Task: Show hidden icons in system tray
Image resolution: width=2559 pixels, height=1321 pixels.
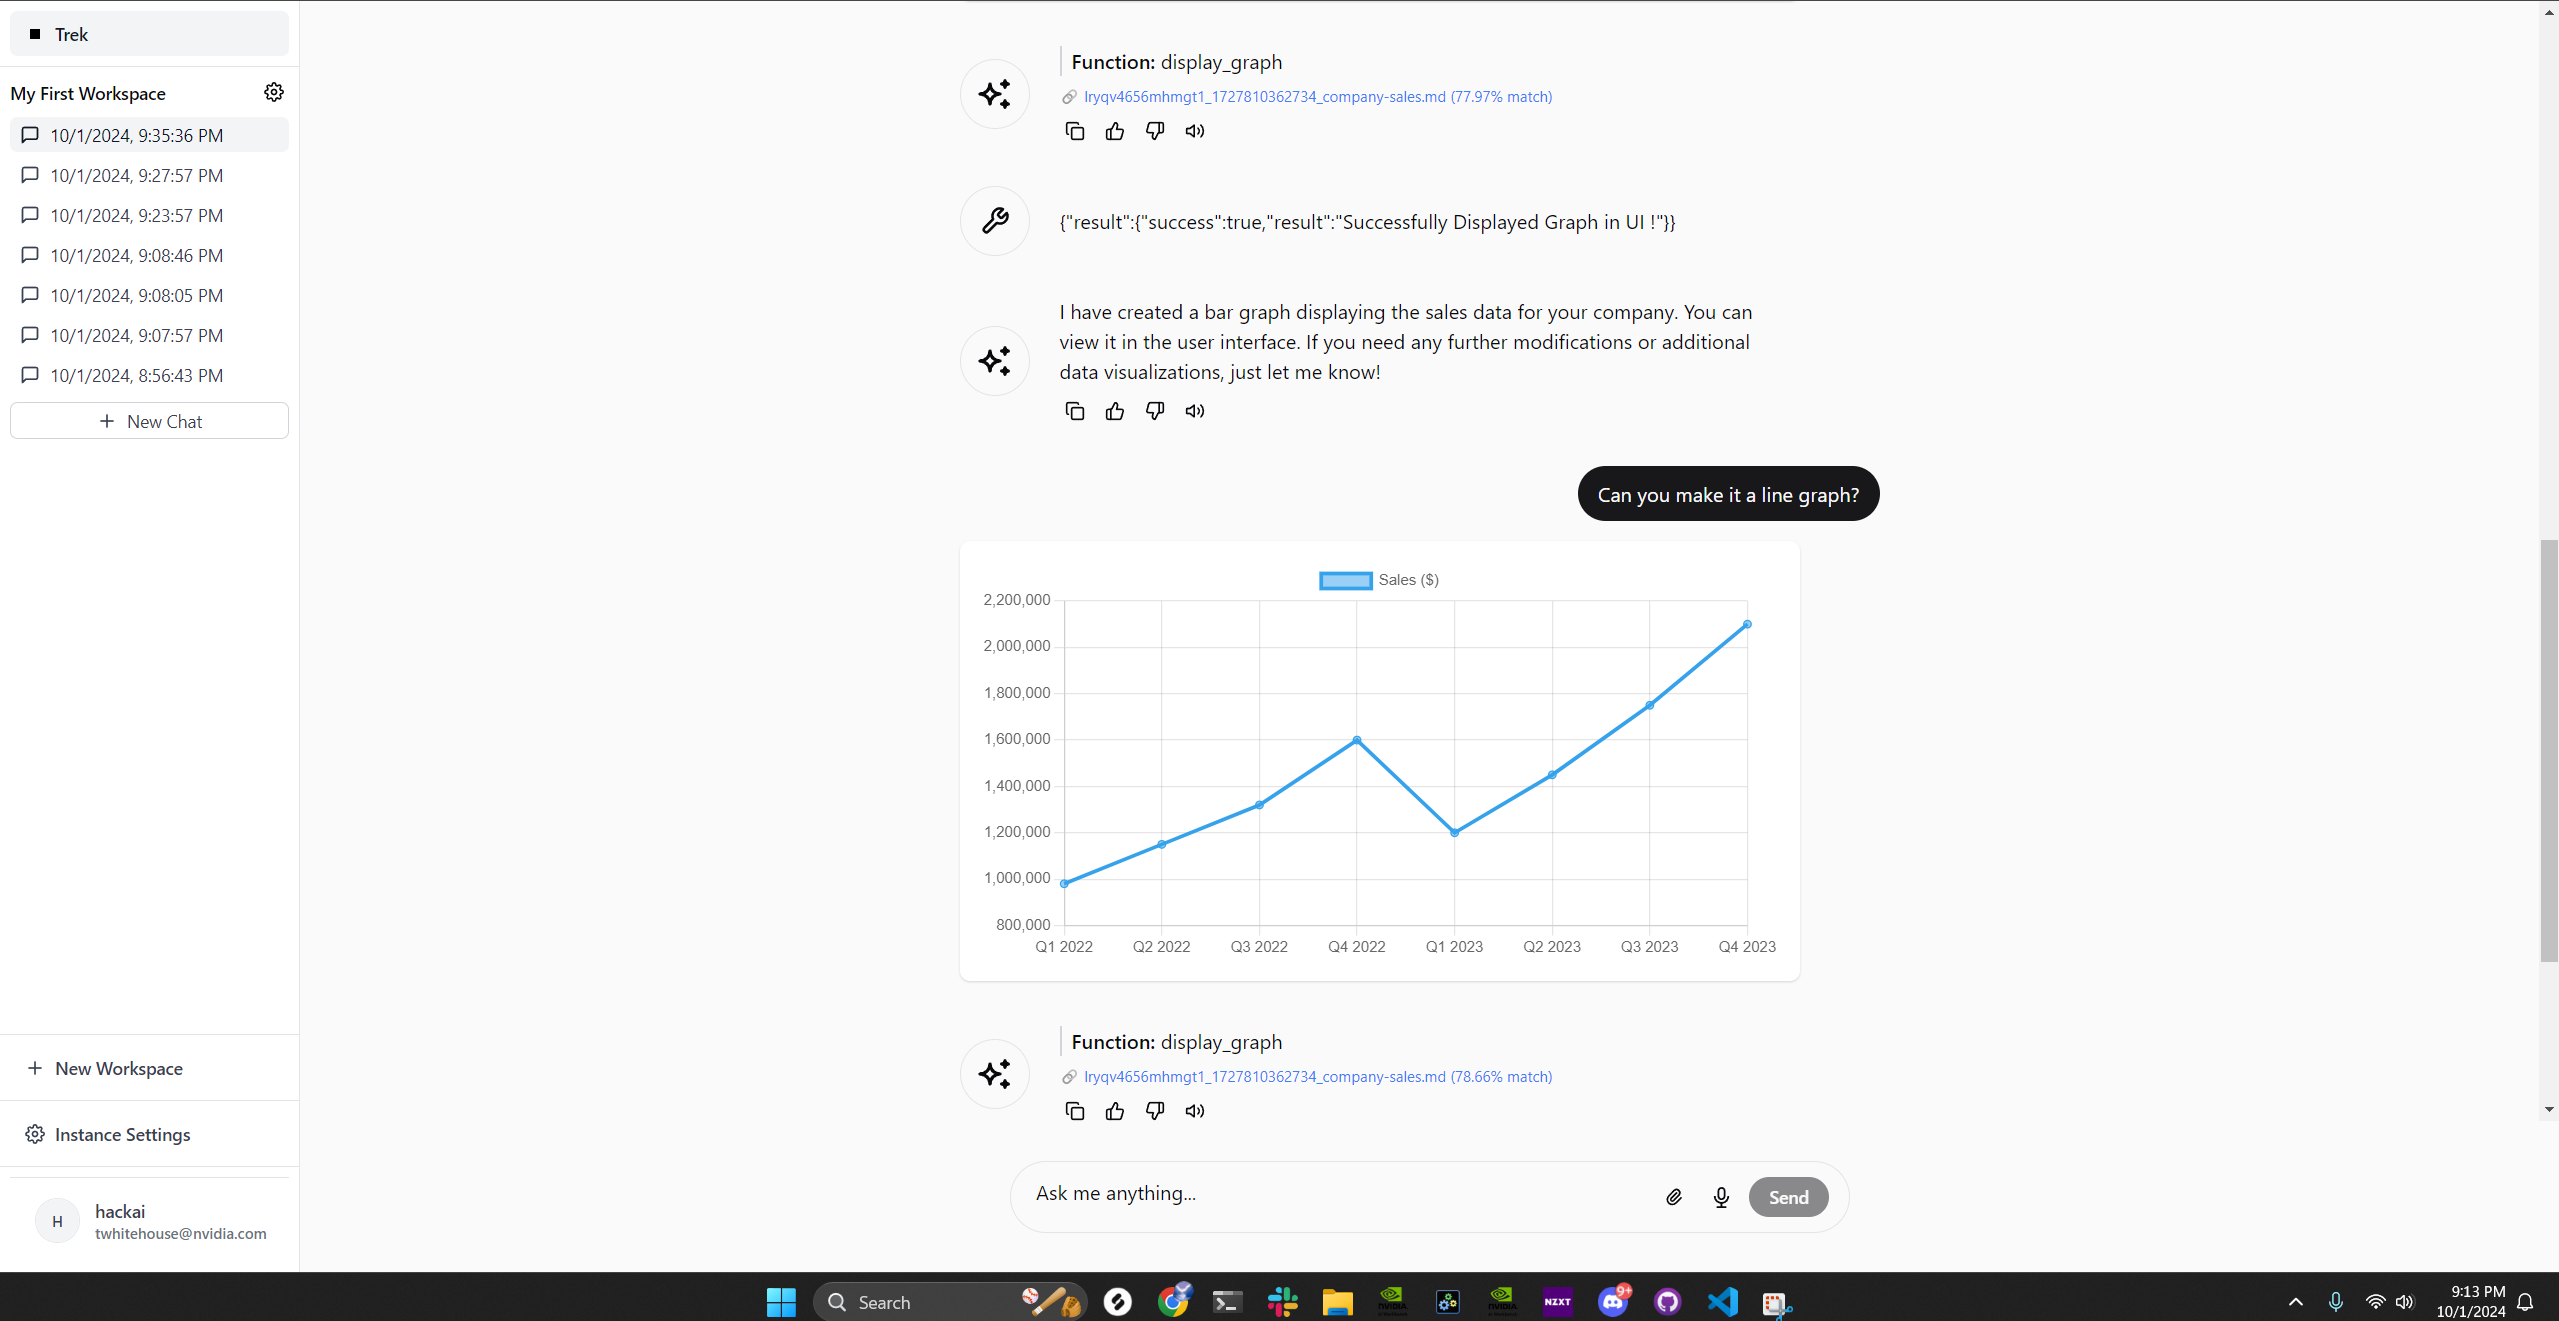Action: (2295, 1301)
